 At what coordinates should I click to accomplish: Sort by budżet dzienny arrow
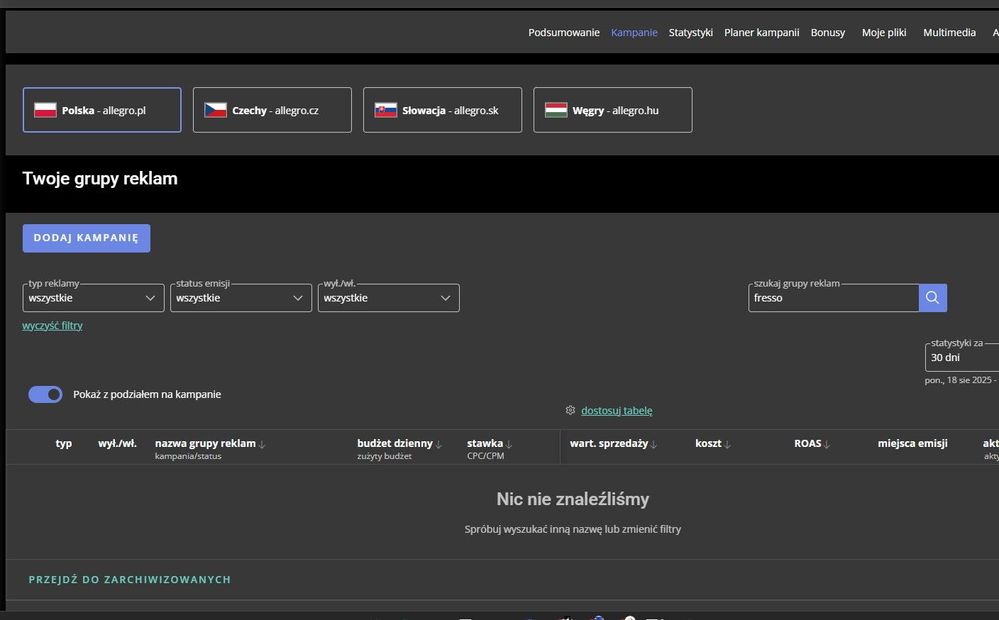(x=438, y=444)
